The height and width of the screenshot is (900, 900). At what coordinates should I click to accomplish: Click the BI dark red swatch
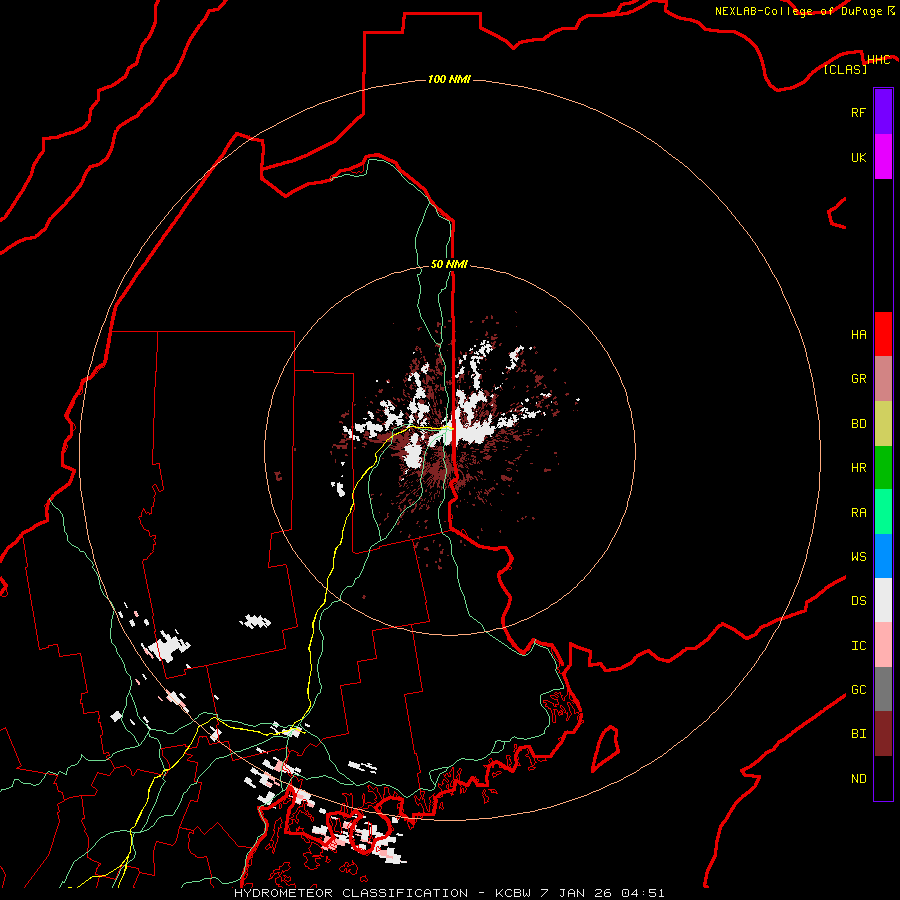(883, 734)
